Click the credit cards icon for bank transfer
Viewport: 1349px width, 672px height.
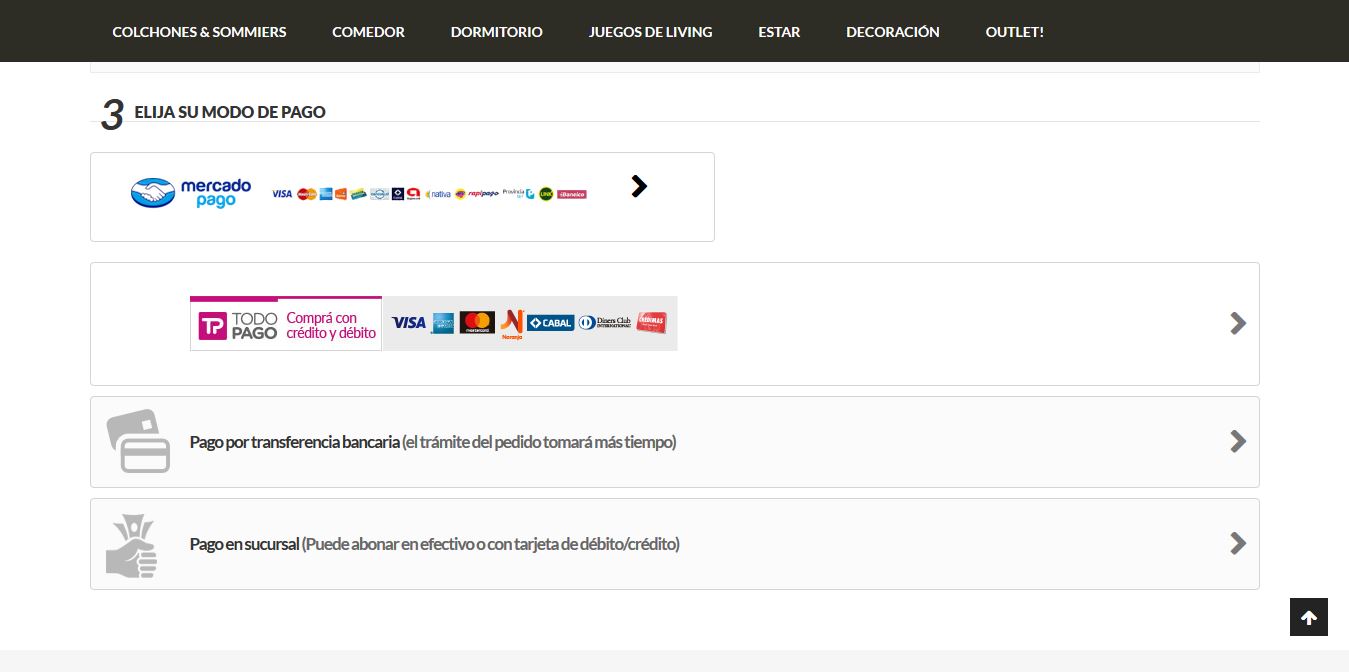[x=138, y=441]
